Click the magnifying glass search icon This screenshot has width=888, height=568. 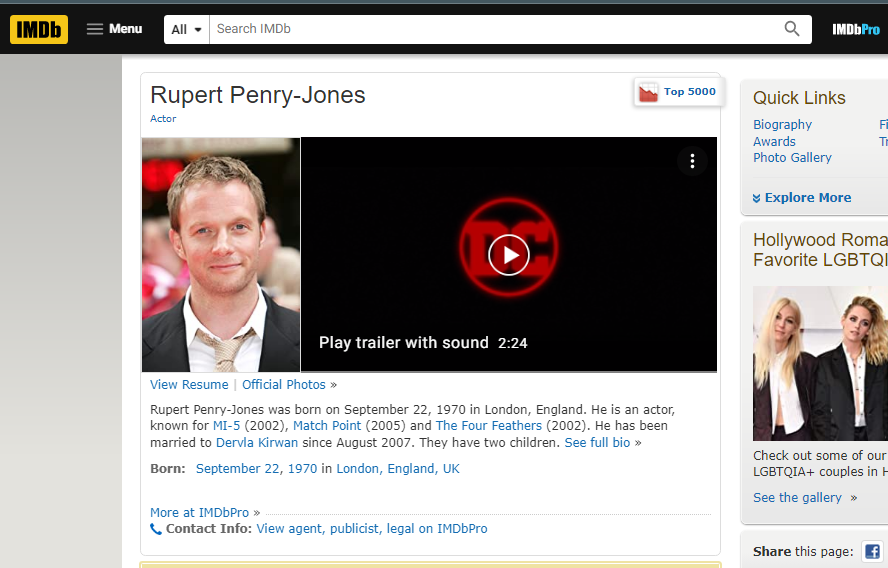point(792,29)
